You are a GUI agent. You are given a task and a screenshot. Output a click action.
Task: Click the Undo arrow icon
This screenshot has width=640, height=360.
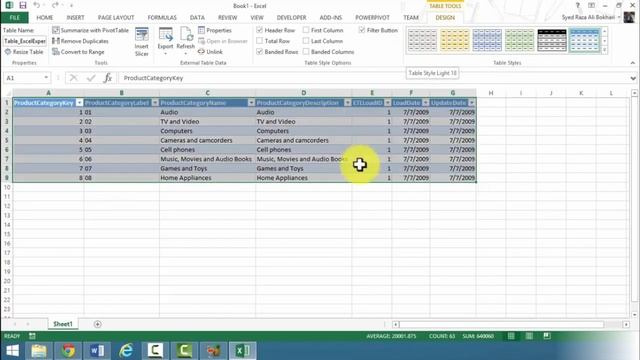[37, 5]
